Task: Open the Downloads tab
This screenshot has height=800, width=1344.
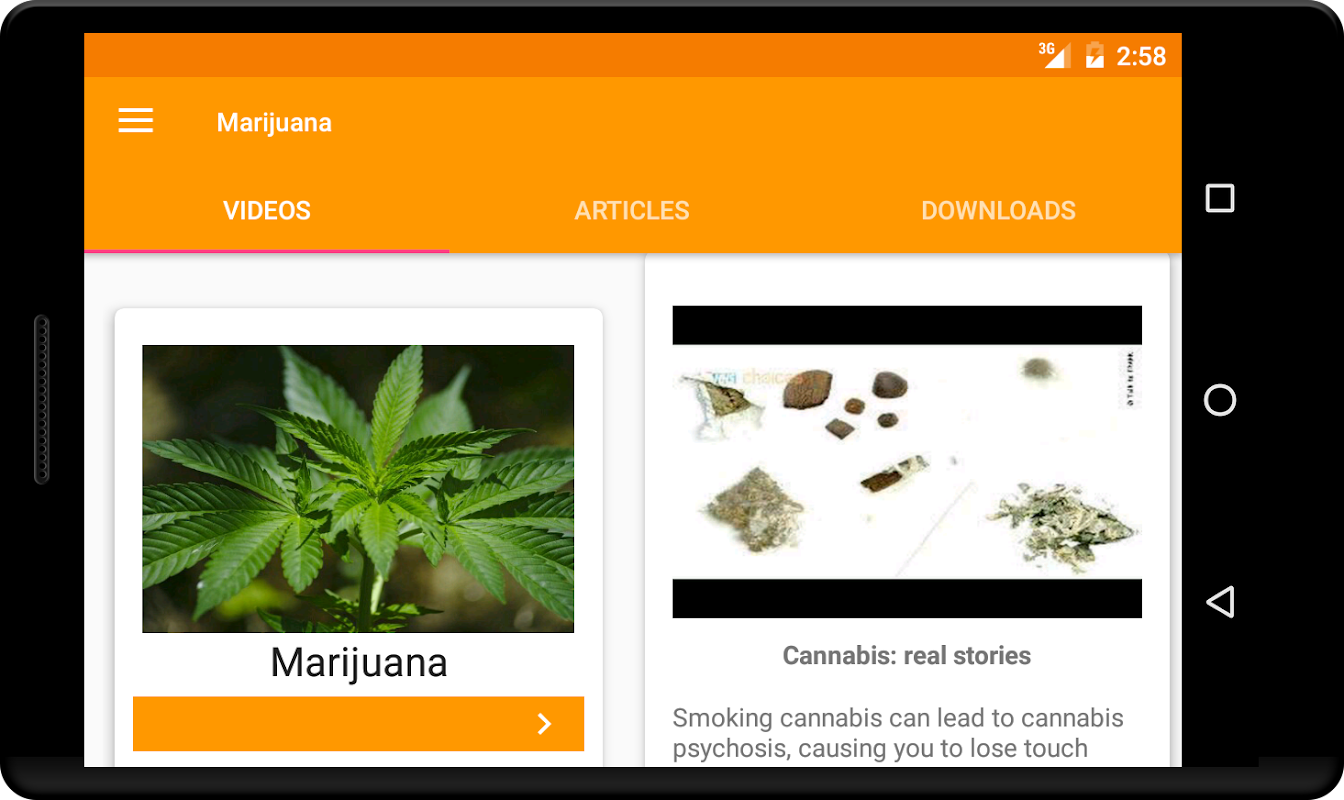Action: coord(998,210)
